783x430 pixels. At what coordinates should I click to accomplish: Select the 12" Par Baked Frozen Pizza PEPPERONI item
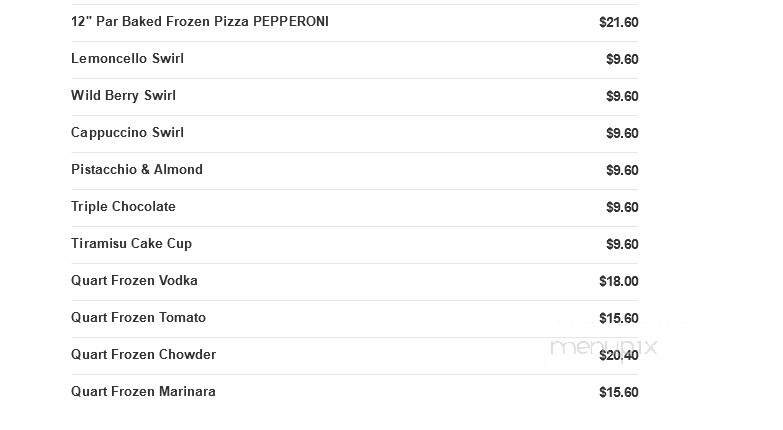(x=200, y=22)
